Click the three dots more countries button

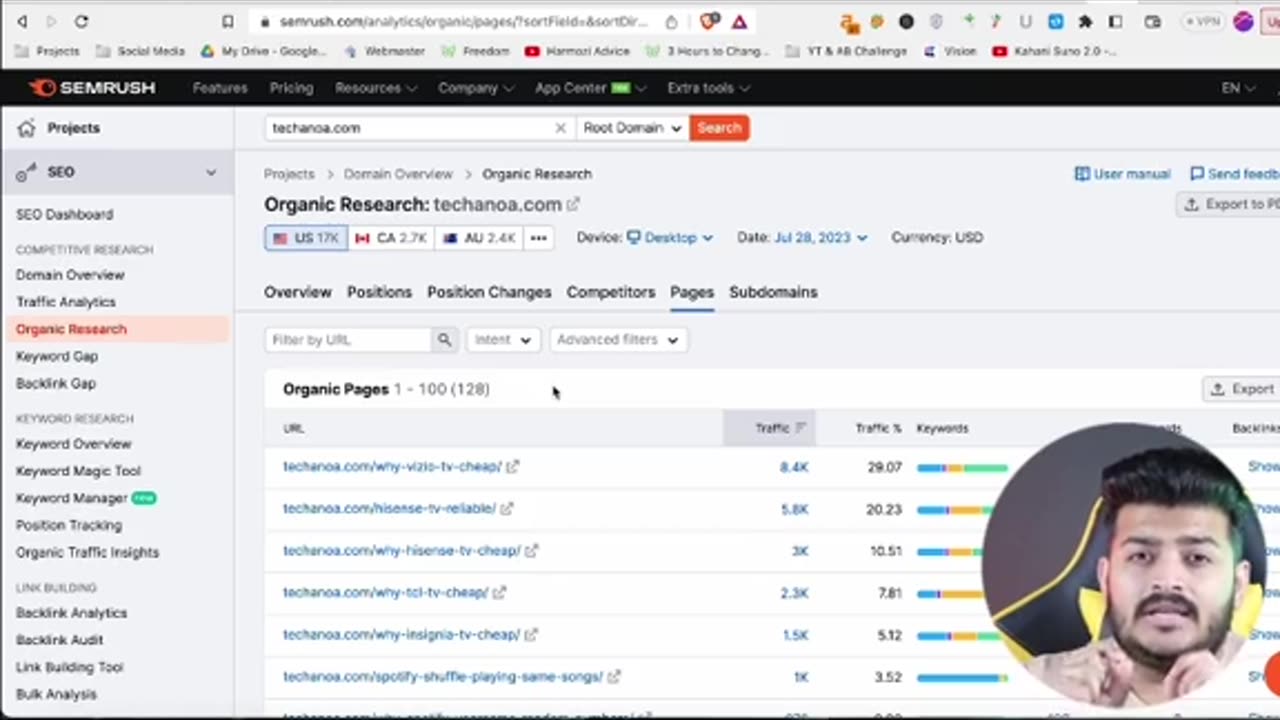pos(538,238)
